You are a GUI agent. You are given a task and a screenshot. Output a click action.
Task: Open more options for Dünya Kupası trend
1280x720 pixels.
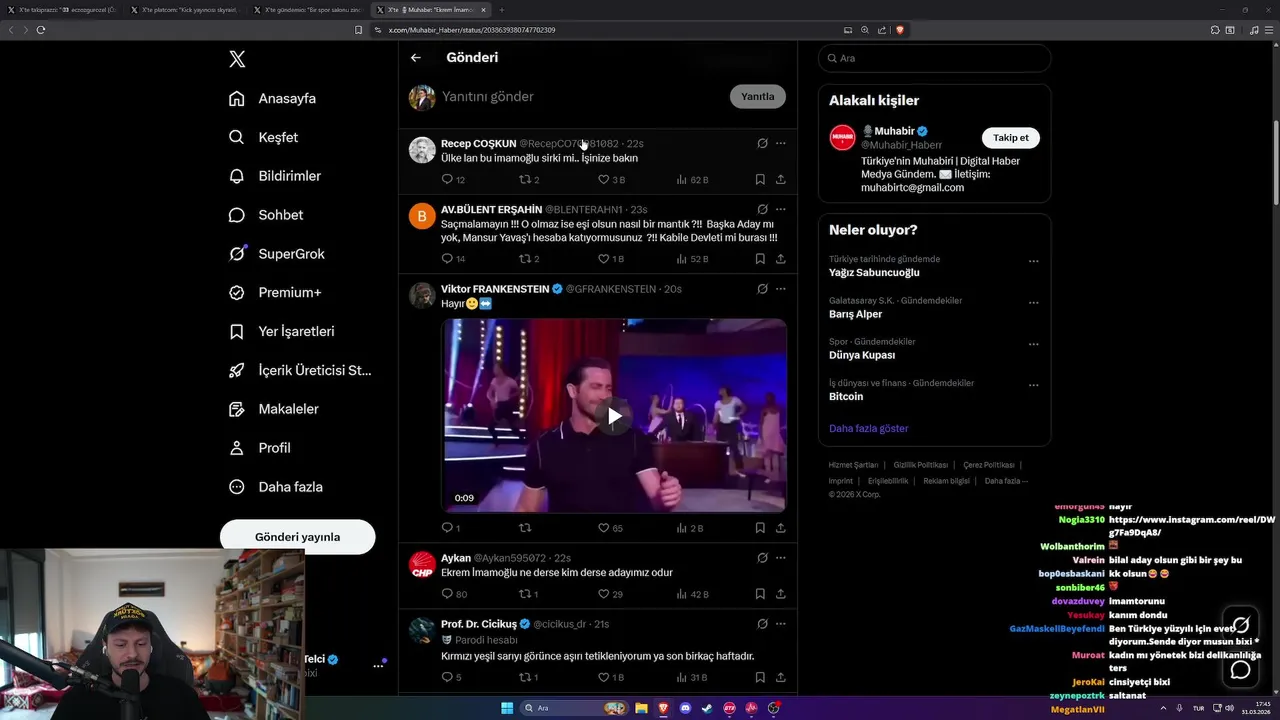(x=1033, y=344)
